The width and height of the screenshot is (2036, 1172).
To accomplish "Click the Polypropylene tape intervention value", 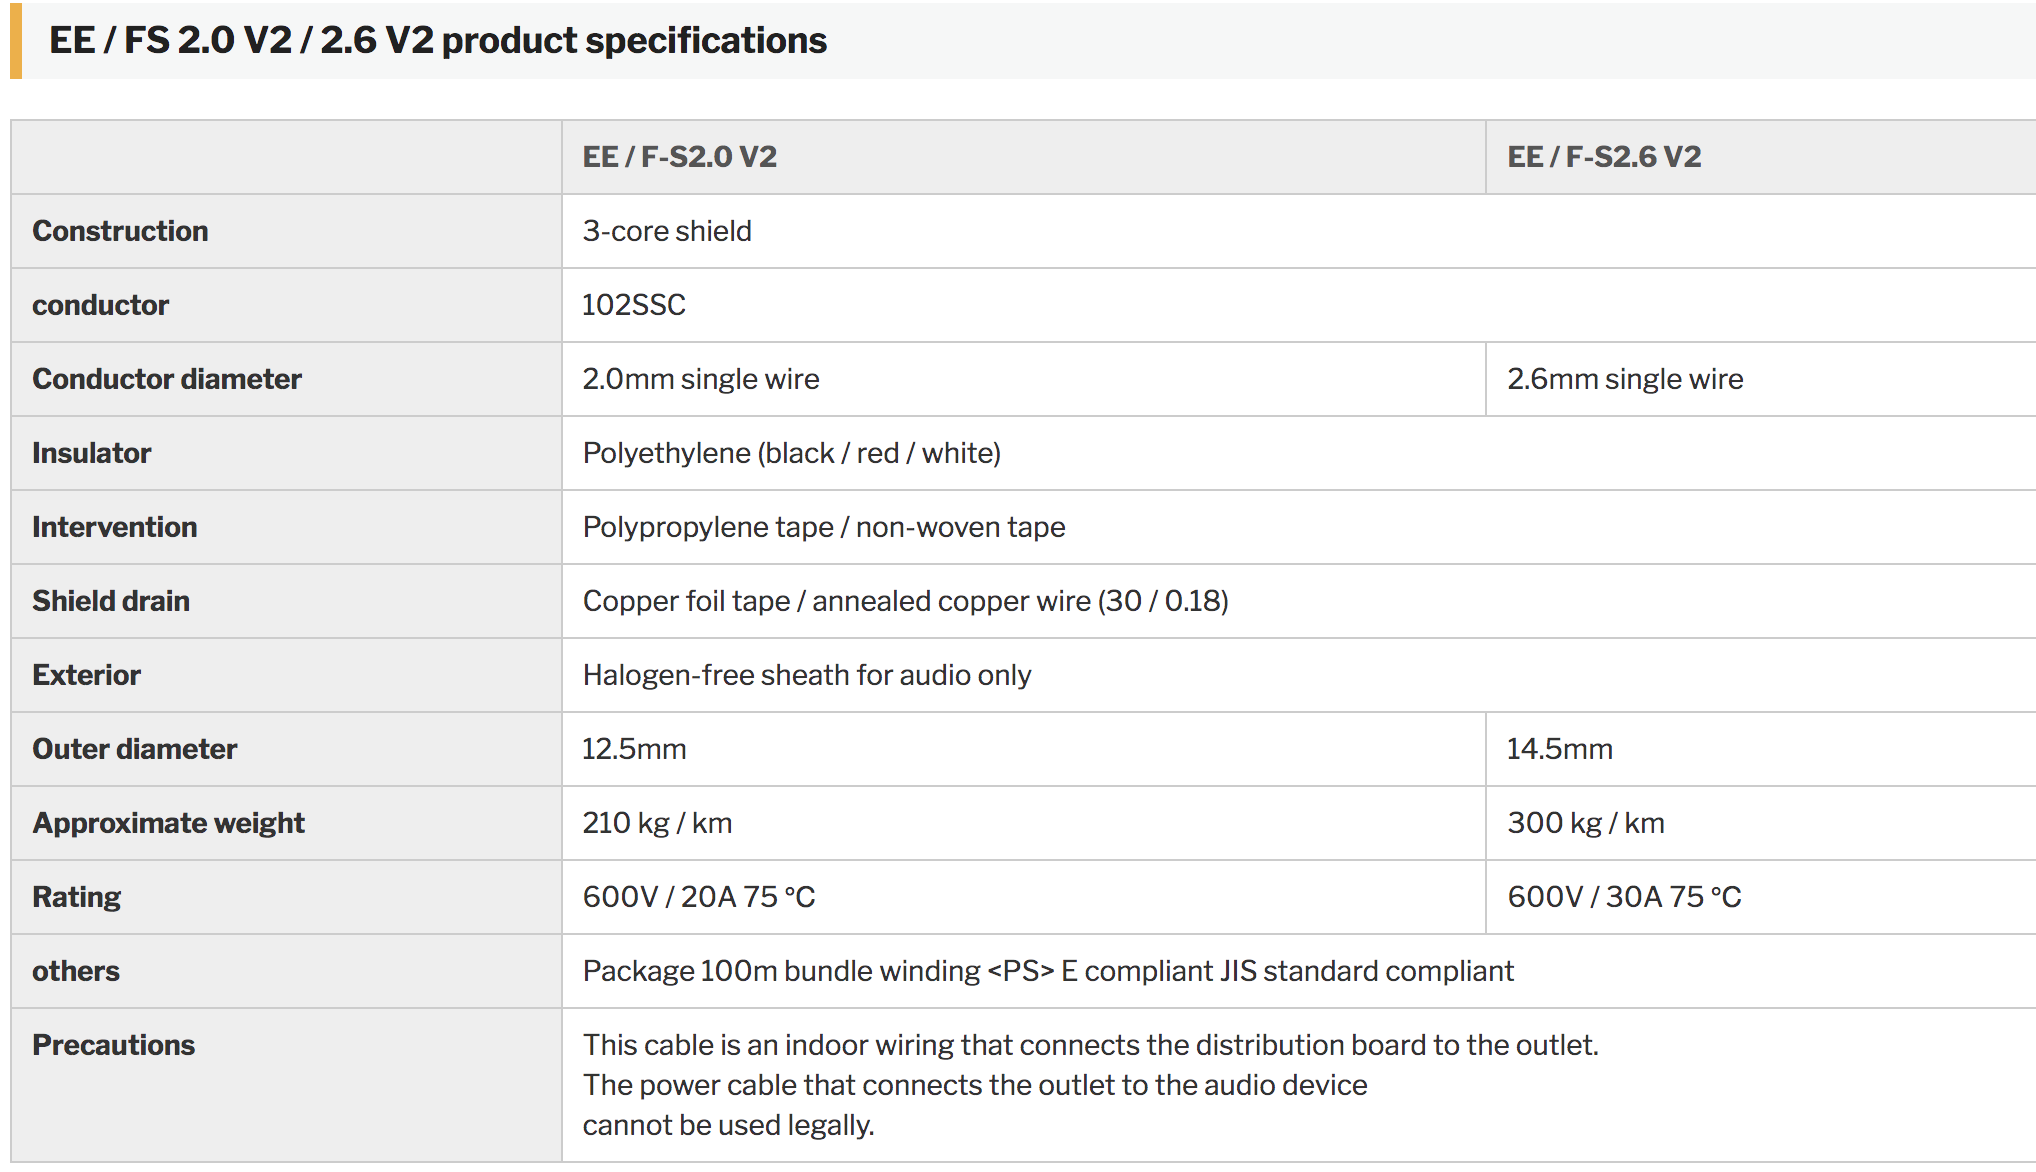I will click(x=824, y=527).
